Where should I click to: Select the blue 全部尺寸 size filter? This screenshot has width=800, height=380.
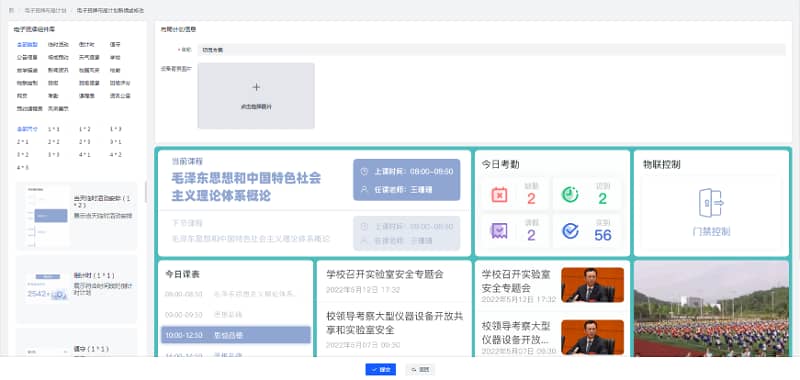(27, 129)
